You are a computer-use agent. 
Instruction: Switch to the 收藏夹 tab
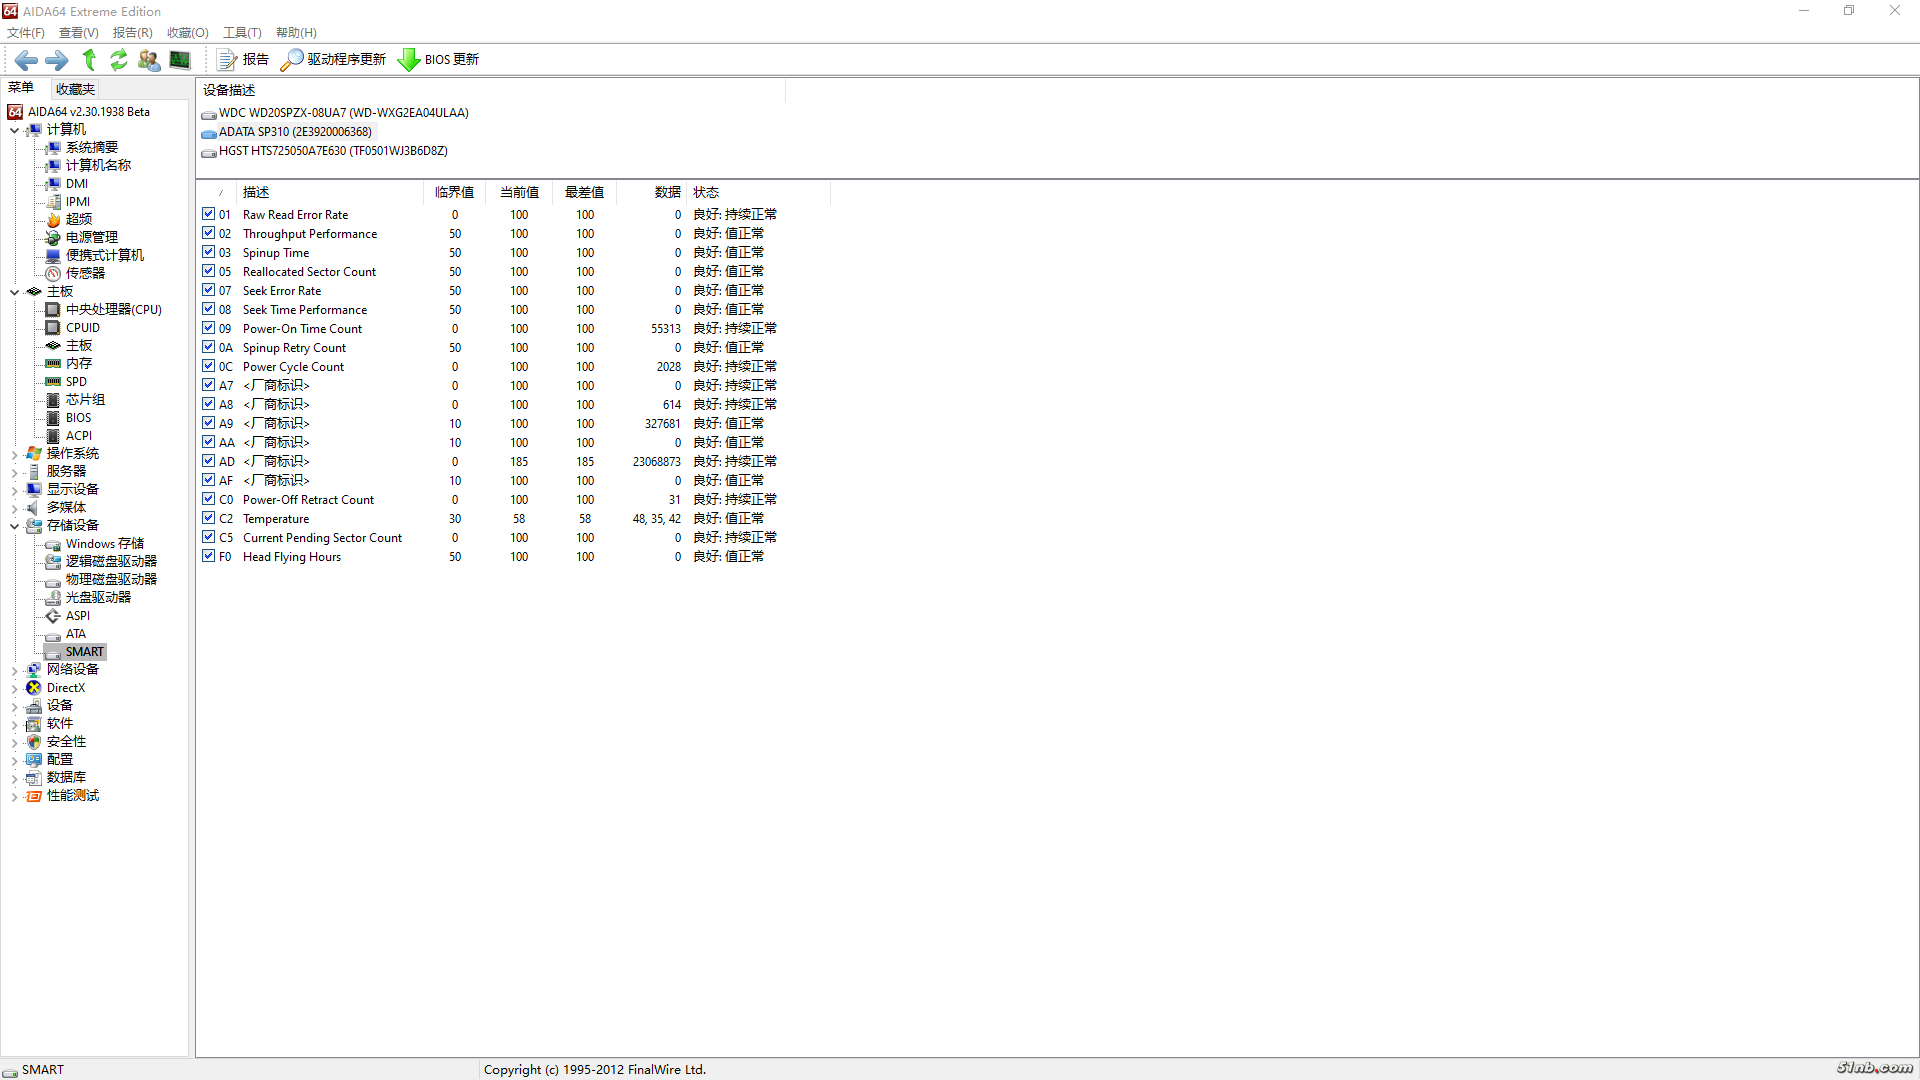point(75,89)
